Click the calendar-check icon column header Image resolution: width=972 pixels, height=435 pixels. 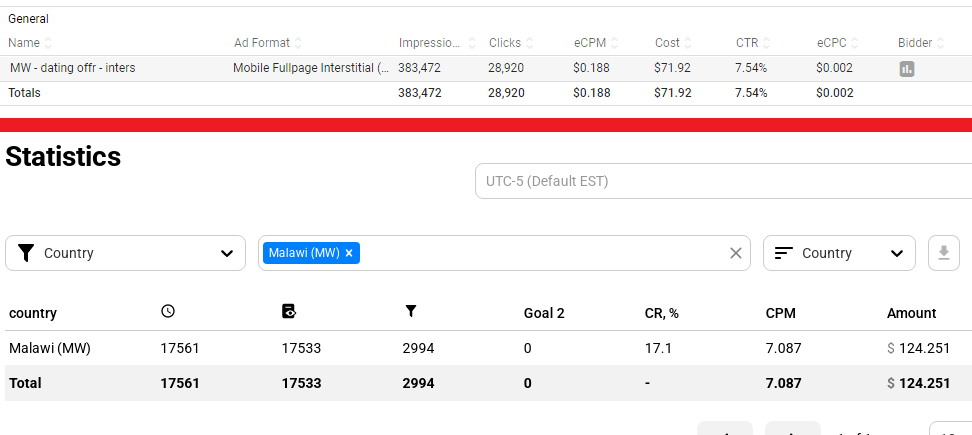tap(289, 312)
